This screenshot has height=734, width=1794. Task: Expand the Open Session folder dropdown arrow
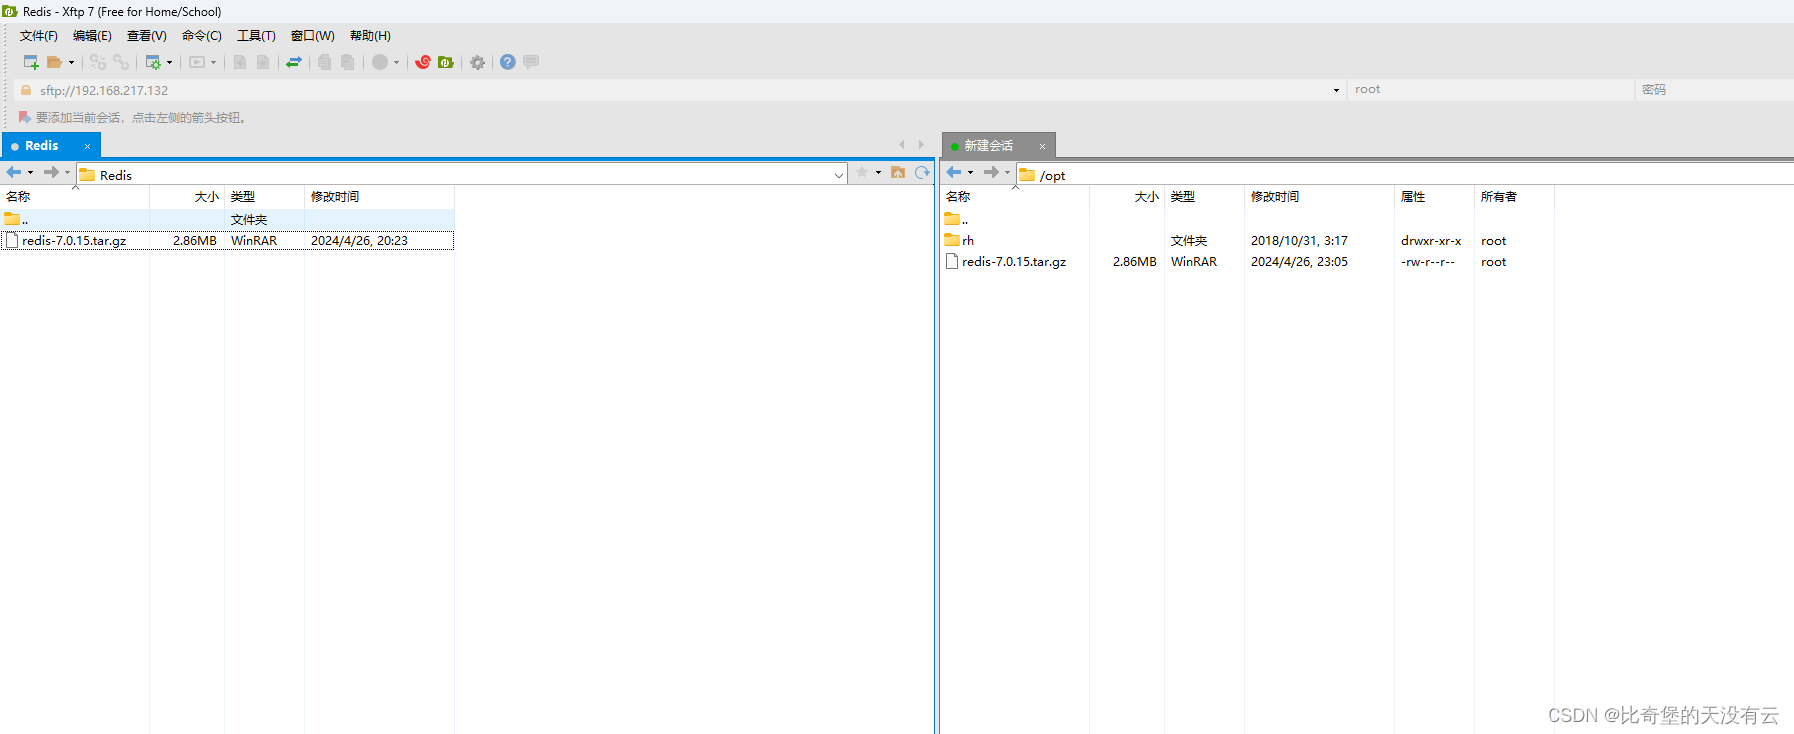point(71,62)
